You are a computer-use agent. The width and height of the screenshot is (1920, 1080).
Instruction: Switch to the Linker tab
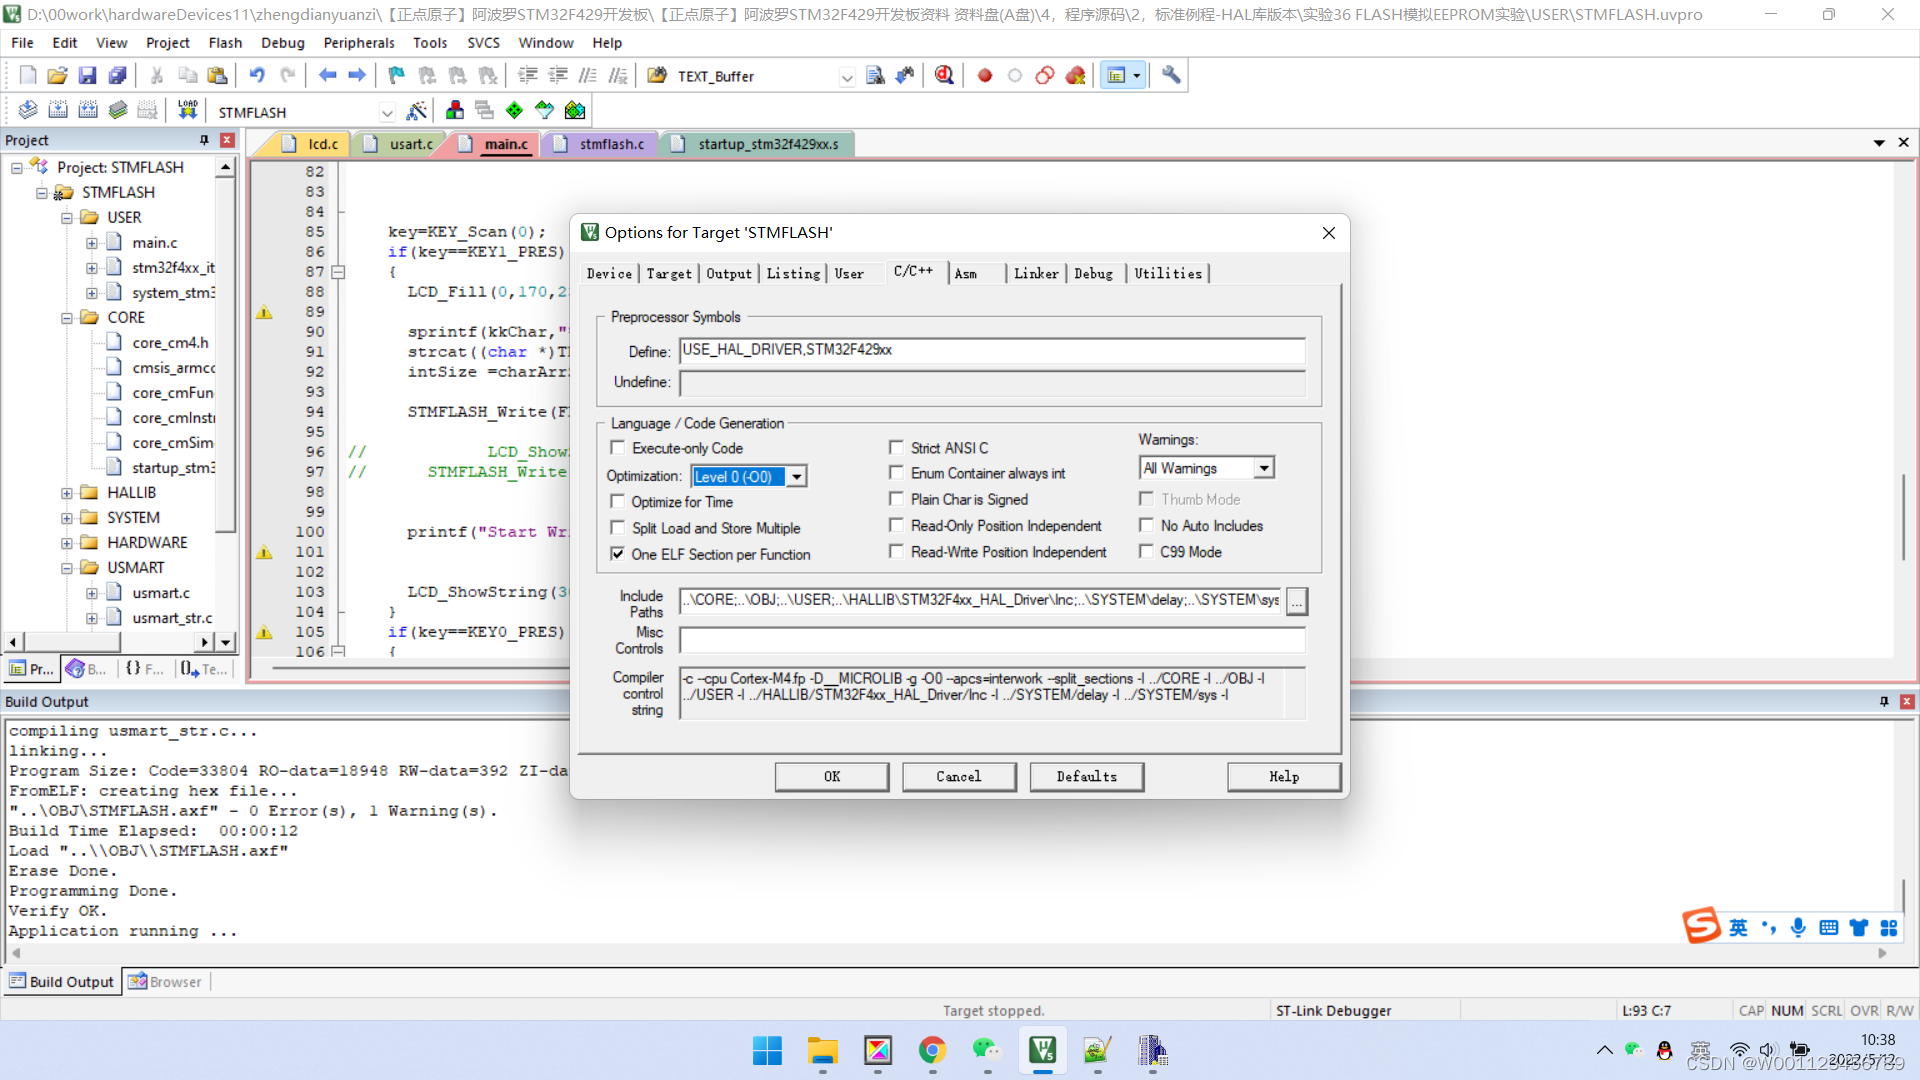pyautogui.click(x=1036, y=273)
